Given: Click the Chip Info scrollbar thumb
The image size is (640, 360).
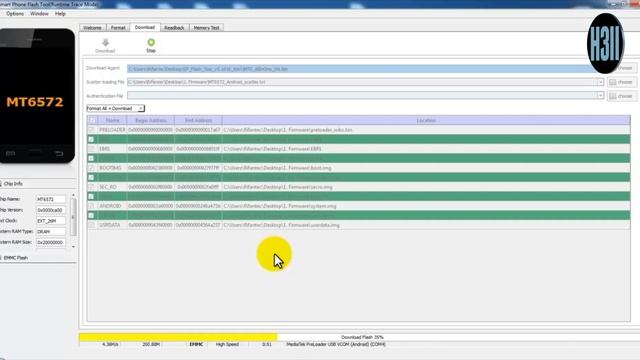Looking at the screenshot, I should click(73, 217).
